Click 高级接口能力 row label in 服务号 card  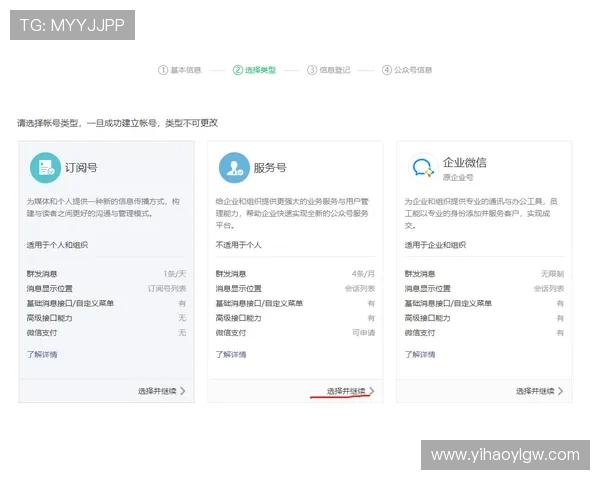click(238, 318)
